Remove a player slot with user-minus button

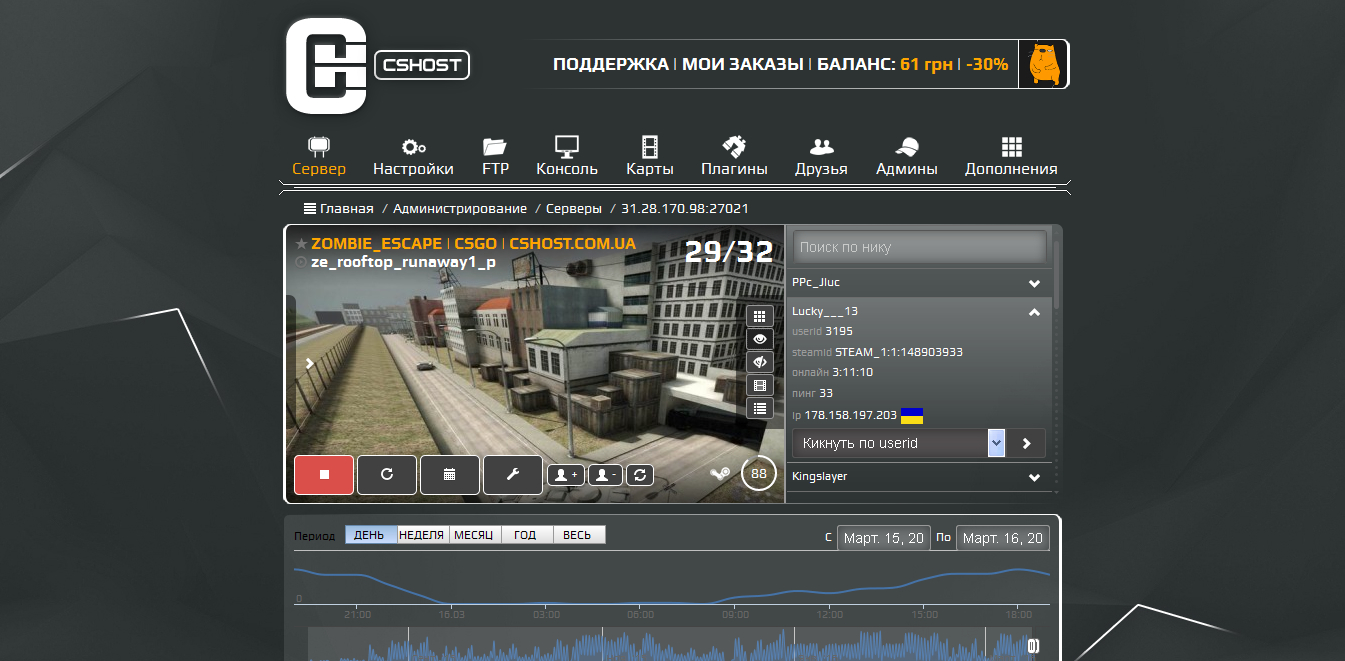click(x=605, y=475)
